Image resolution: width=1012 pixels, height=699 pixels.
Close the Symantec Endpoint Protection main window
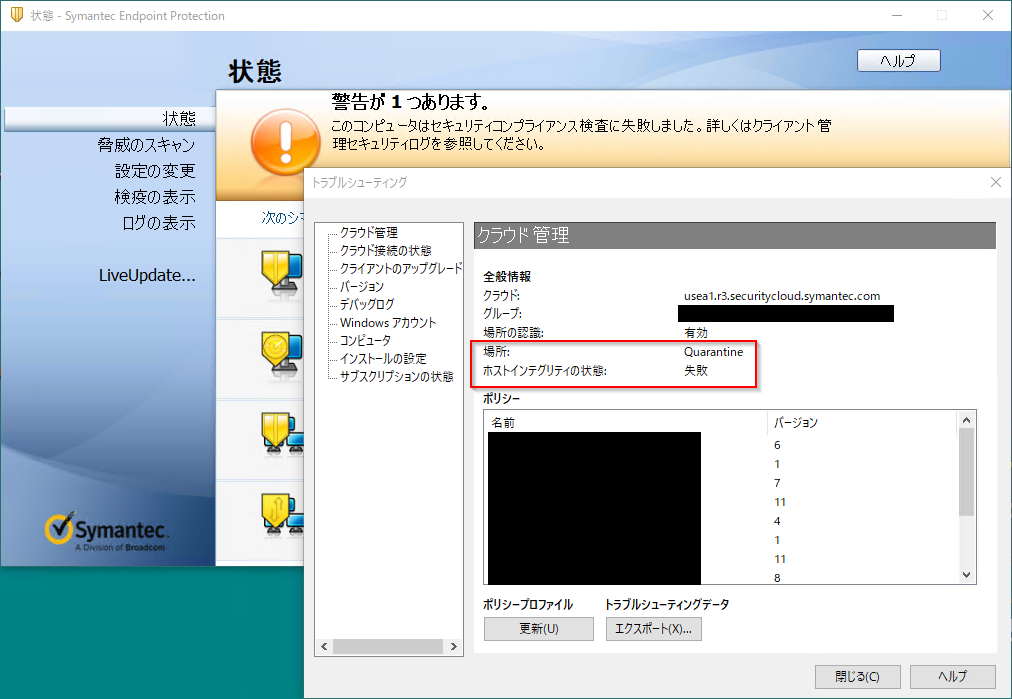(987, 15)
